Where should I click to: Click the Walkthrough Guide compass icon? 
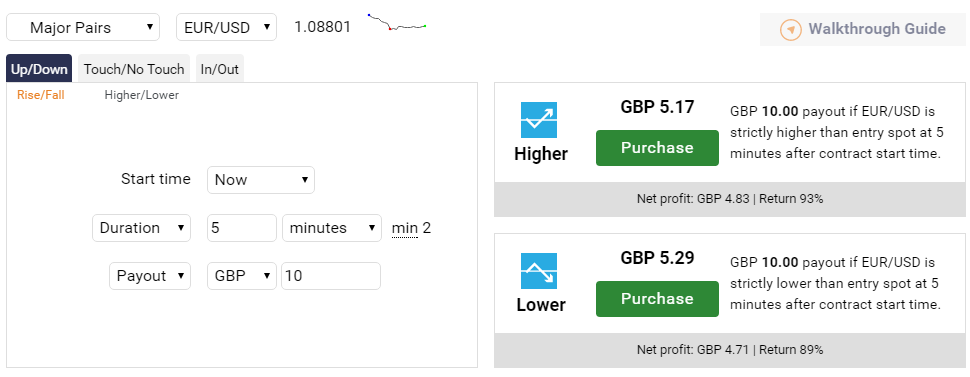click(791, 29)
